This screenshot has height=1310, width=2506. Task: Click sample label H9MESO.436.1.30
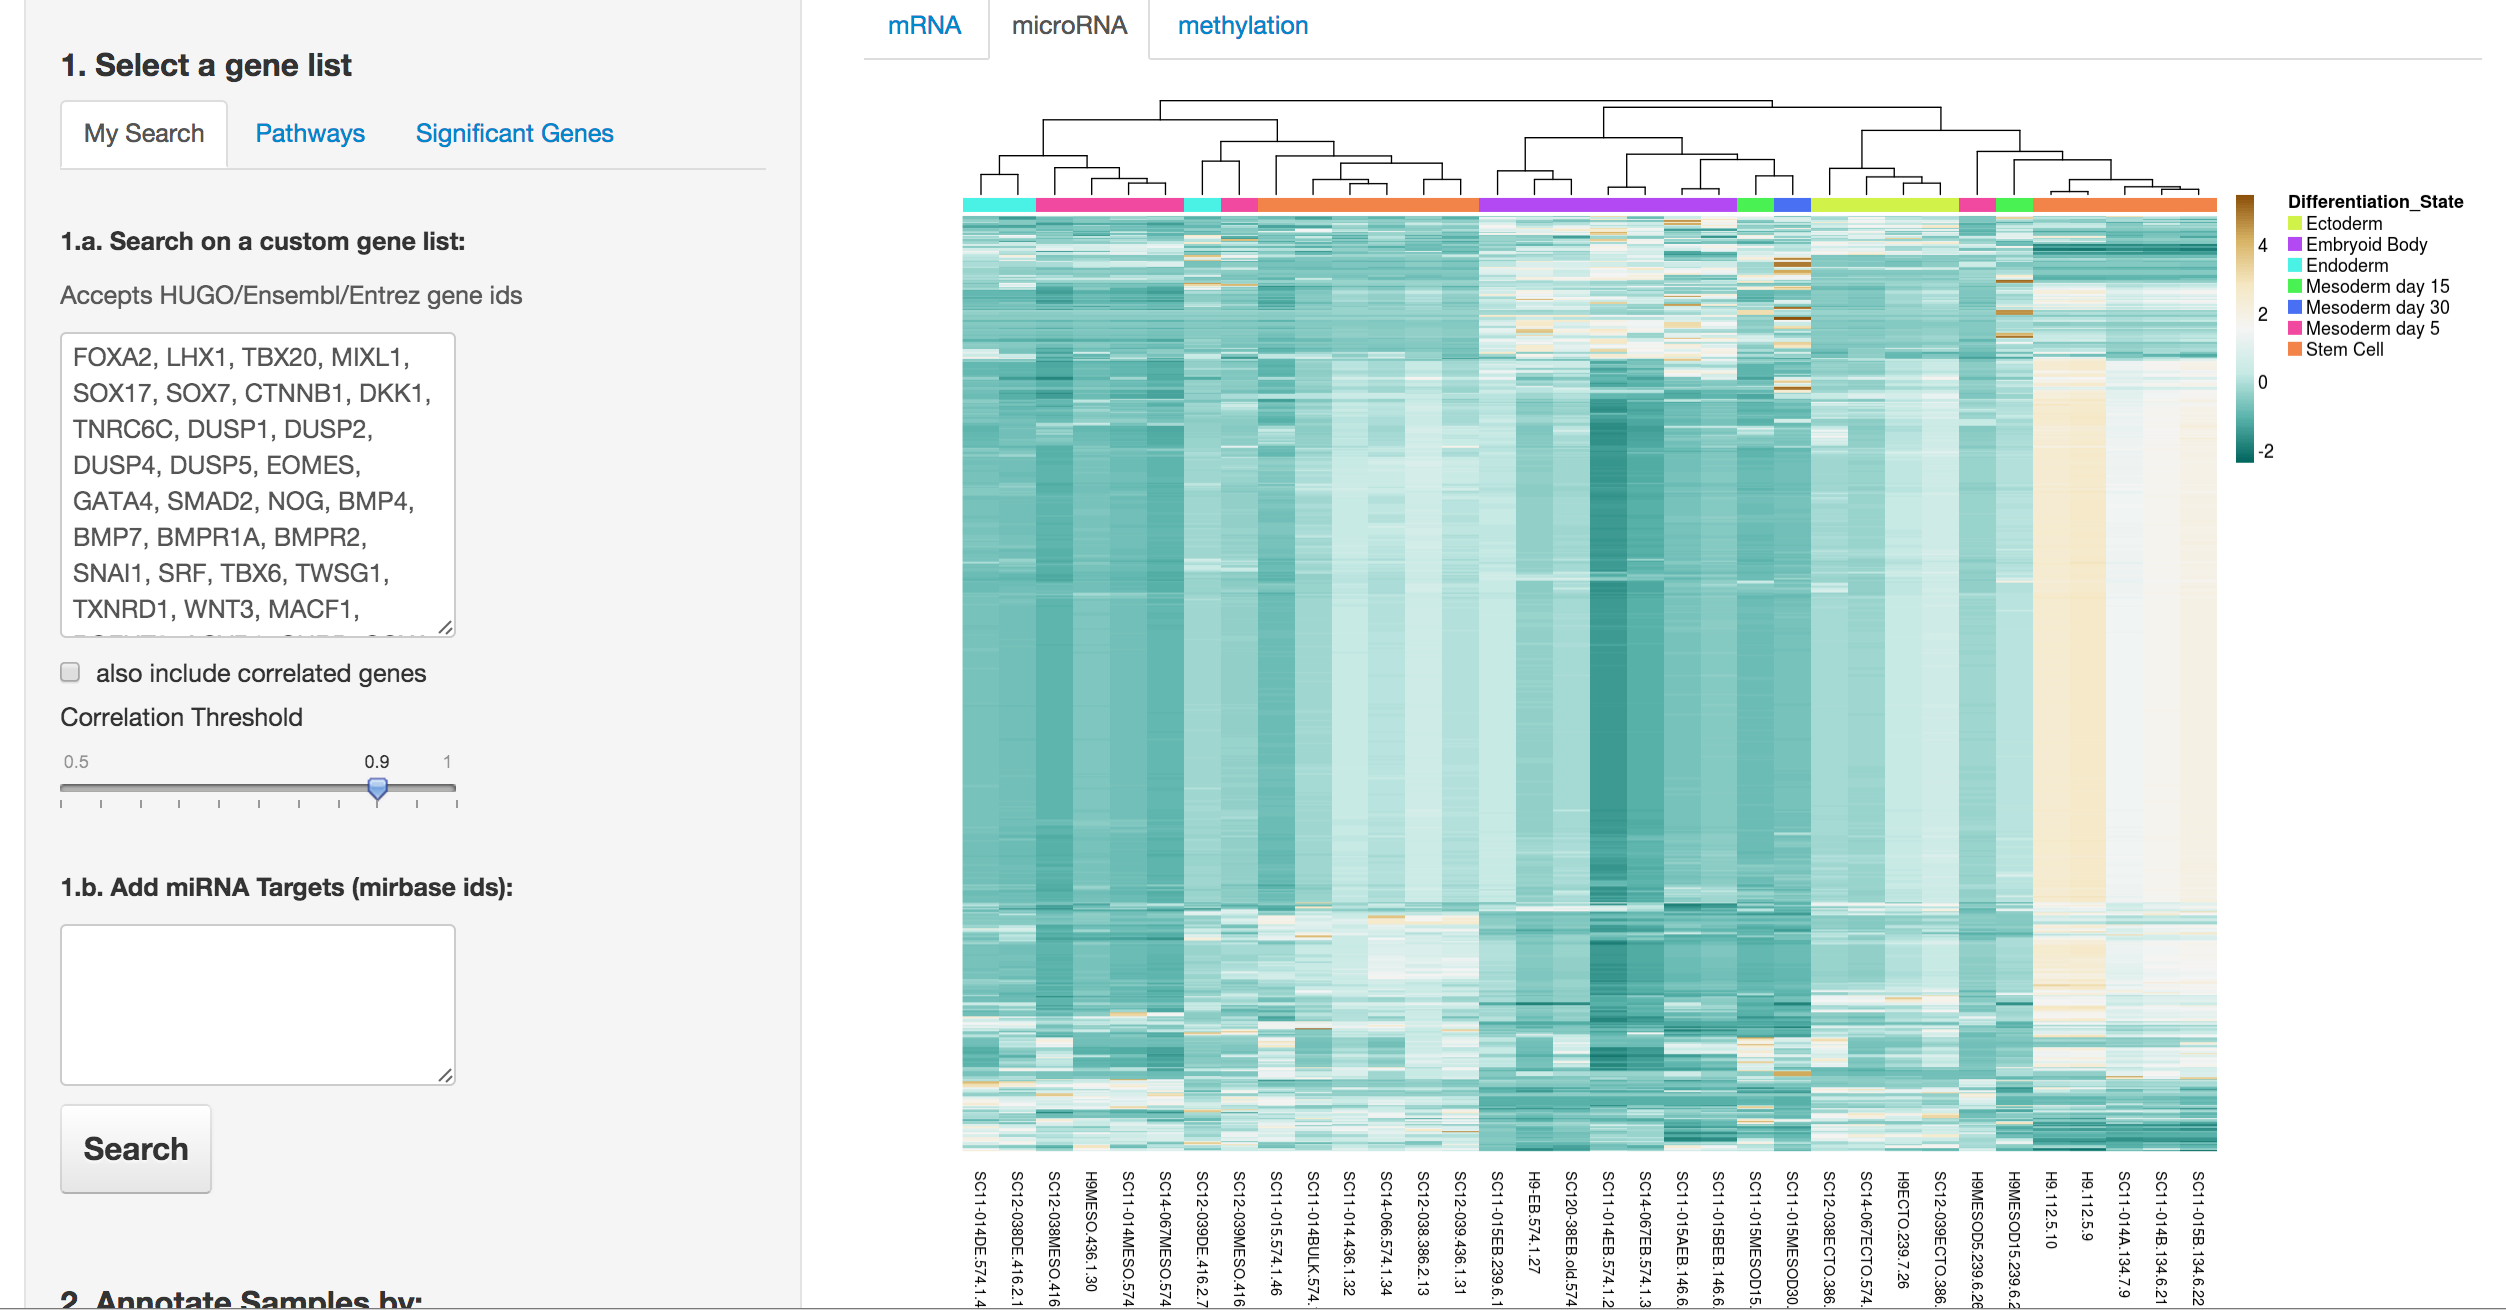1090,1231
